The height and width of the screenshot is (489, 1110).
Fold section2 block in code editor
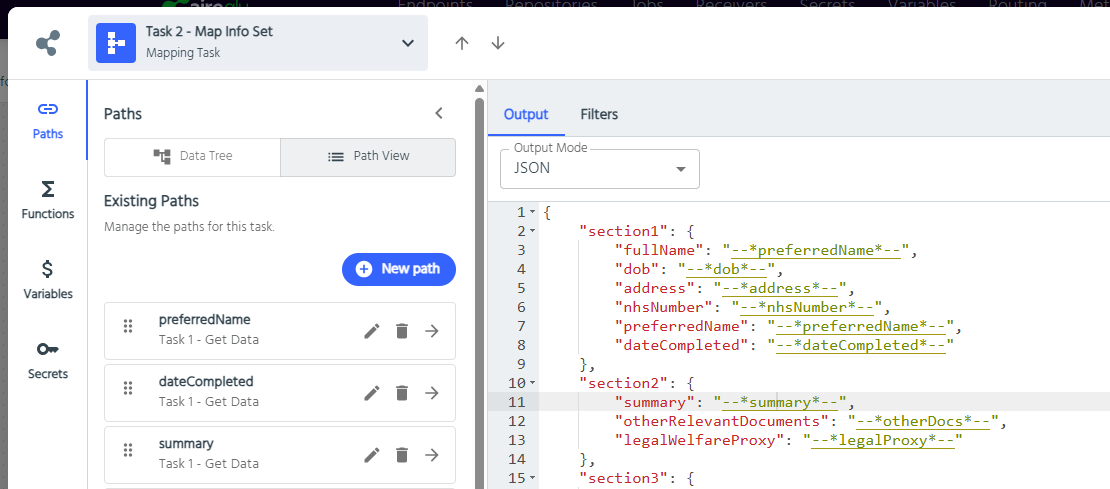pos(531,383)
